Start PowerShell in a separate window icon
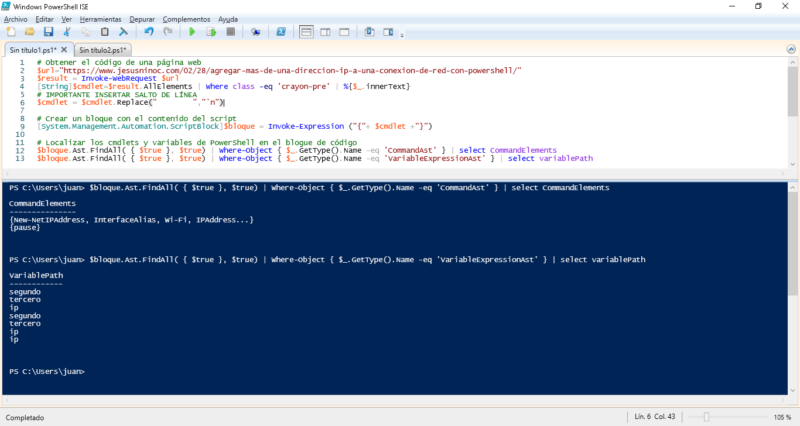800x426 pixels. [x=281, y=32]
